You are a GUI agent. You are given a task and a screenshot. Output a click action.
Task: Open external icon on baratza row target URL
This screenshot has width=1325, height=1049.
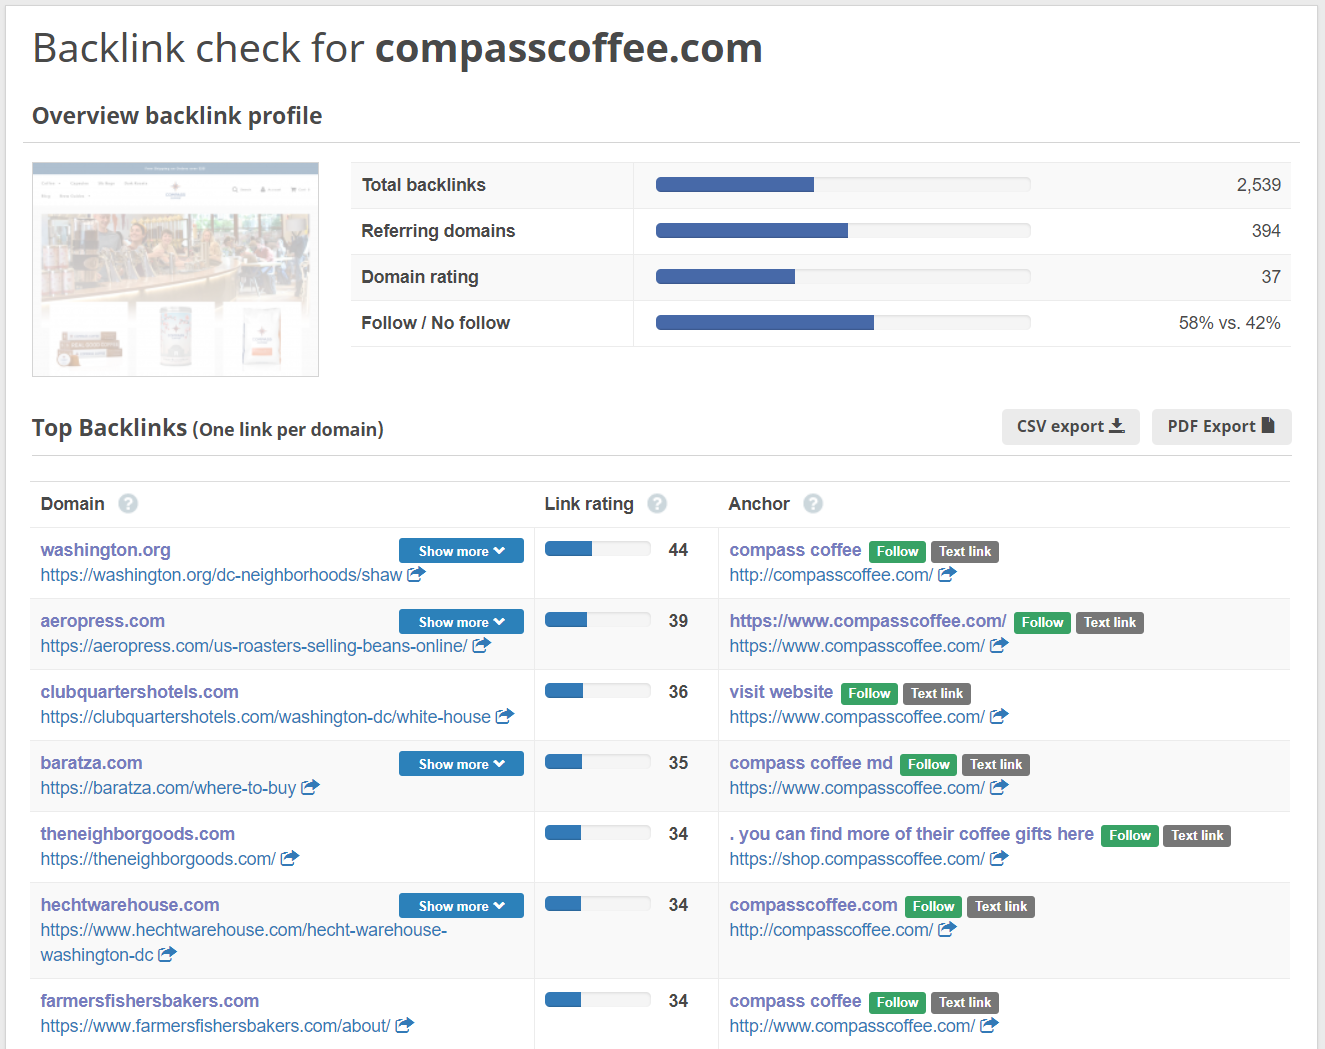999,787
